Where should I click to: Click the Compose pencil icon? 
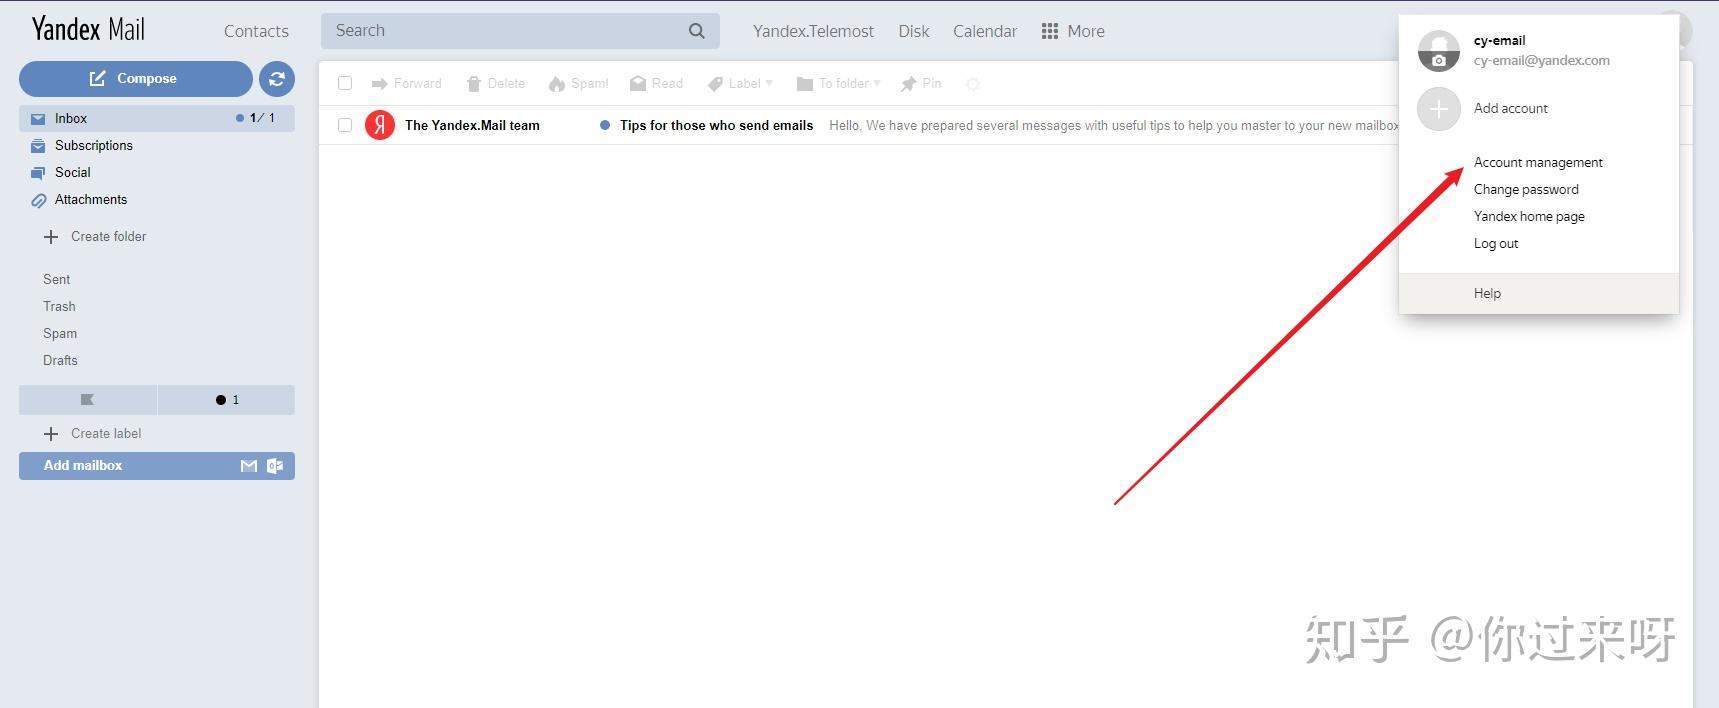click(97, 78)
